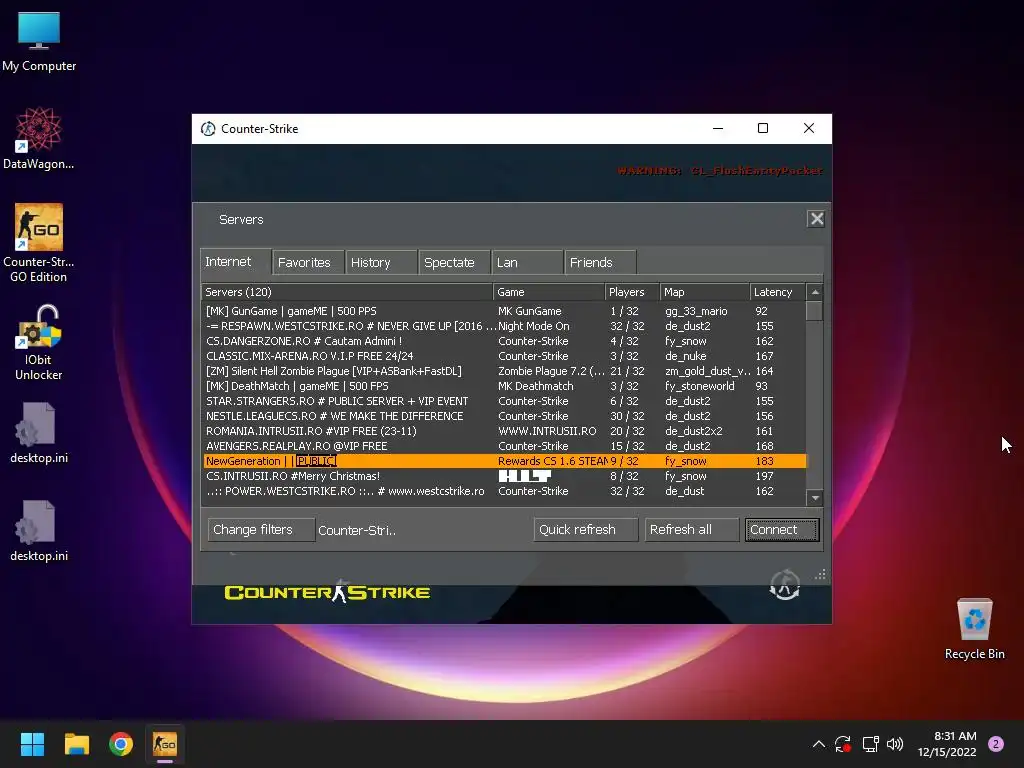The height and width of the screenshot is (768, 1024).
Task: Sort by the Servers (120) column header
Action: (x=347, y=292)
